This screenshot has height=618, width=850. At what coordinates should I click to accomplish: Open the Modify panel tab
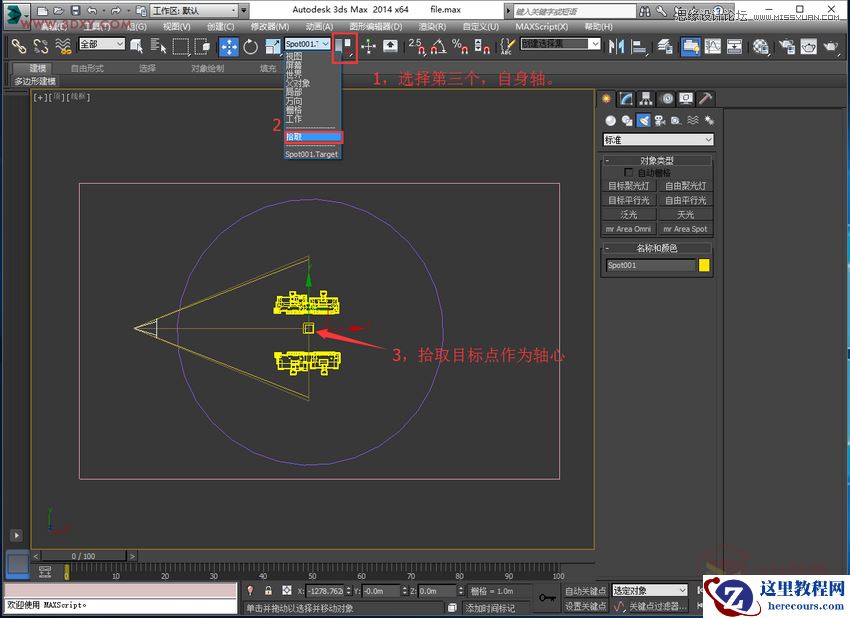pyautogui.click(x=625, y=98)
